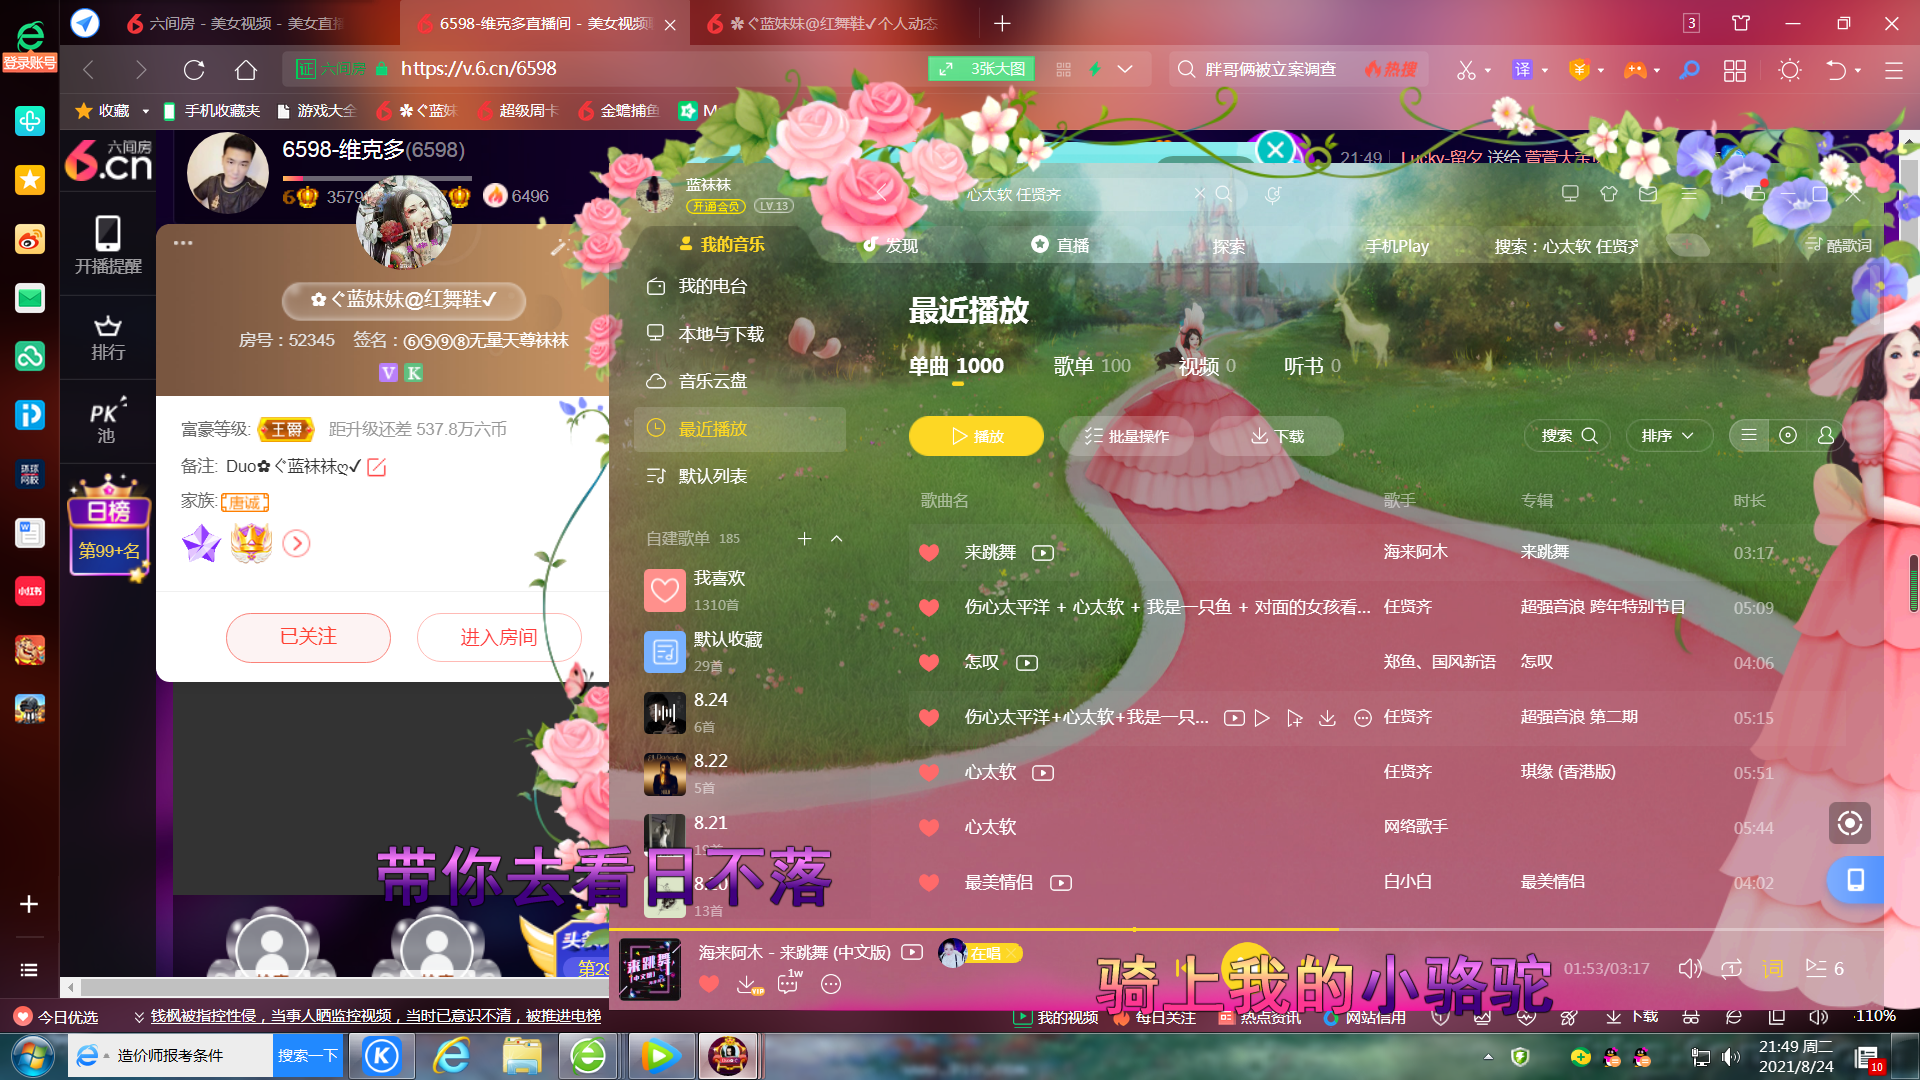The image size is (1920, 1080).
Task: Open the music player main menu icon
Action: click(x=1688, y=194)
